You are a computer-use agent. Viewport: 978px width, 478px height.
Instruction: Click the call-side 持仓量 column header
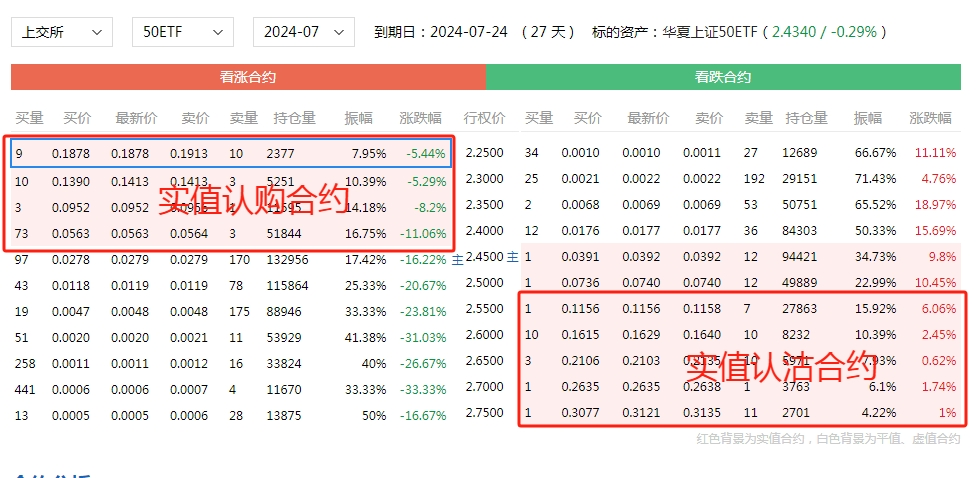[294, 117]
